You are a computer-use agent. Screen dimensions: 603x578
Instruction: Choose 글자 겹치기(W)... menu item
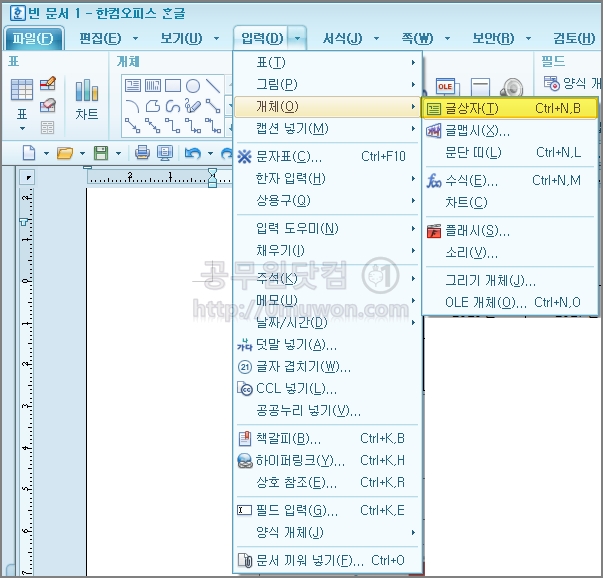coord(327,367)
